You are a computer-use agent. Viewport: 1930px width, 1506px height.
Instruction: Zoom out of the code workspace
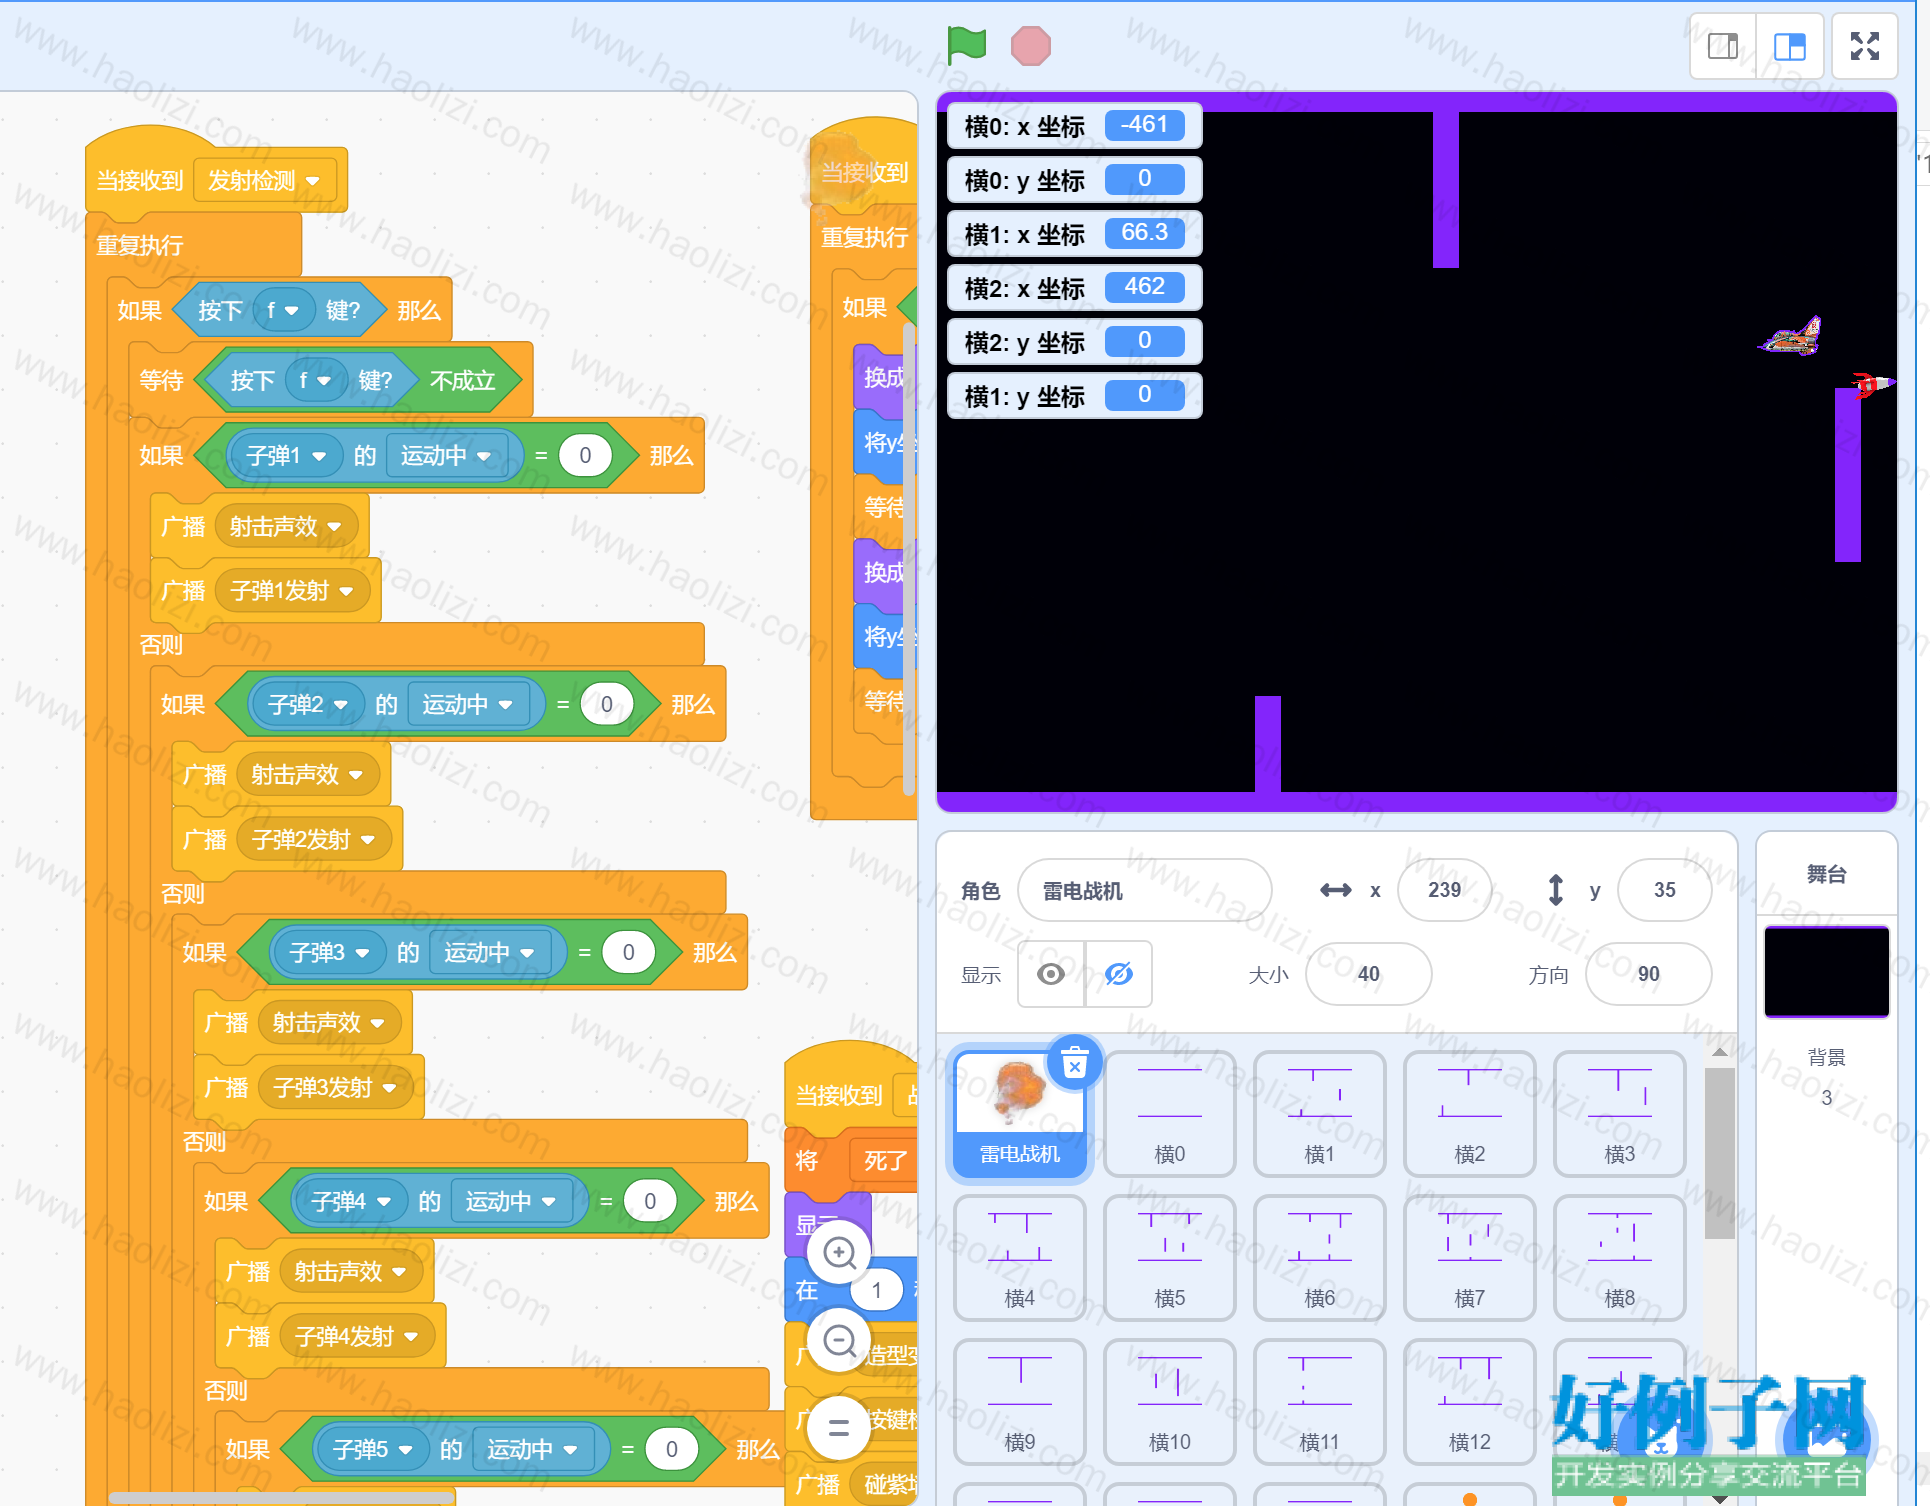pos(839,1340)
